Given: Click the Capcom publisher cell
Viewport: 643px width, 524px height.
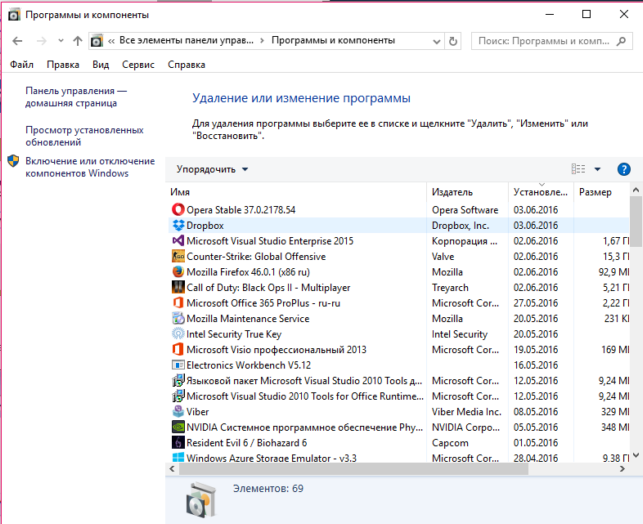Looking at the screenshot, I should 450,442.
